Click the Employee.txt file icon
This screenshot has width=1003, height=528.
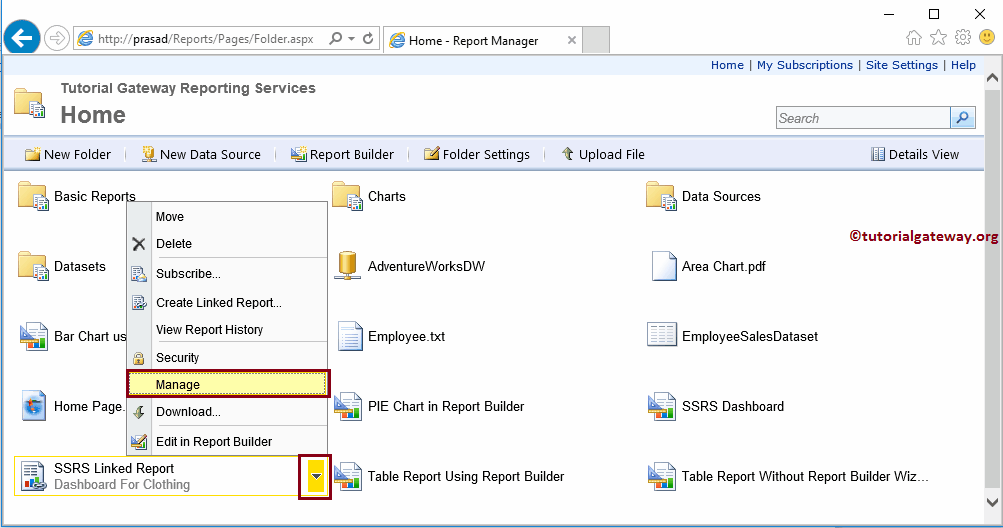(x=350, y=337)
